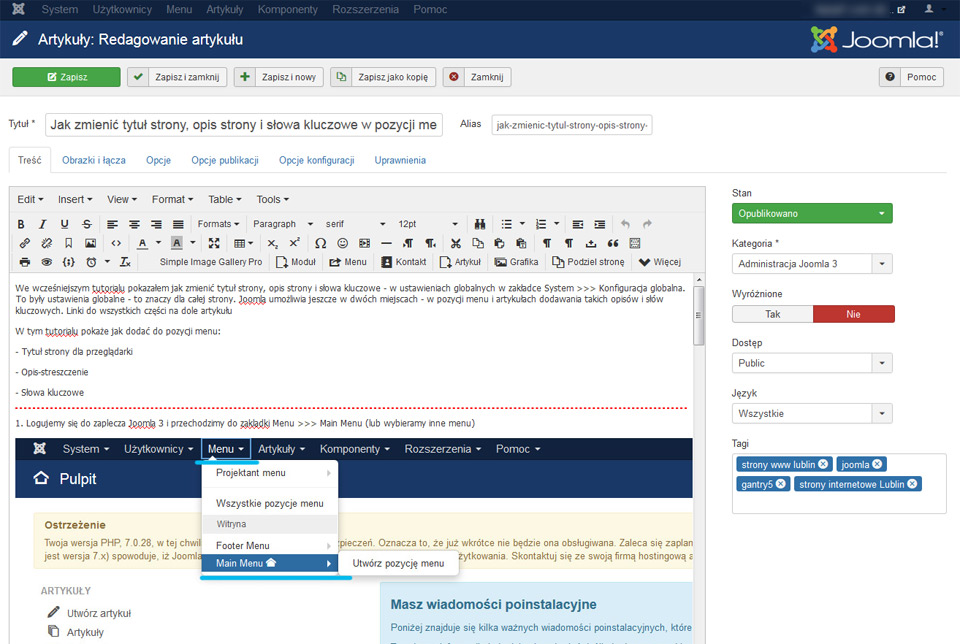Image resolution: width=960 pixels, height=644 pixels.
Task: Expand the bullet list style arrow
Action: [x=522, y=224]
